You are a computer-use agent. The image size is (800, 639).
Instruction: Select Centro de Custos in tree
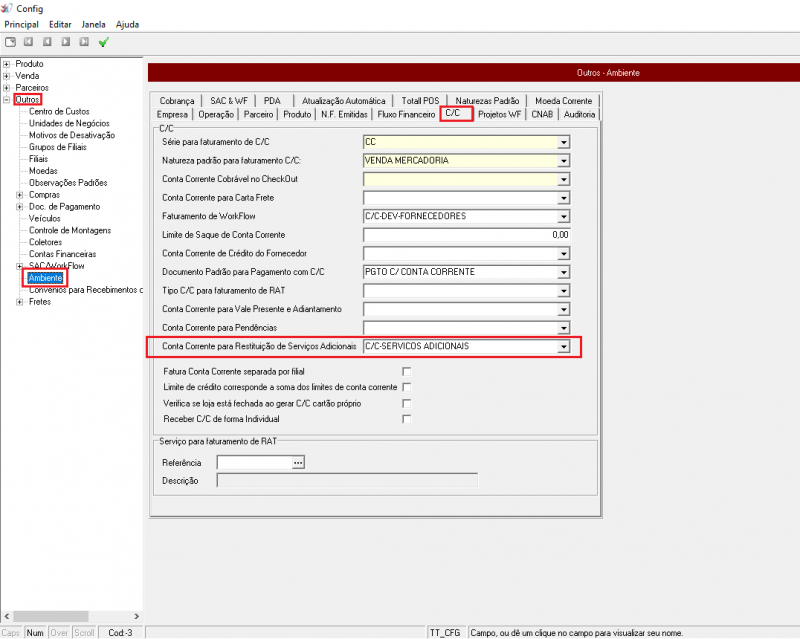tap(59, 111)
